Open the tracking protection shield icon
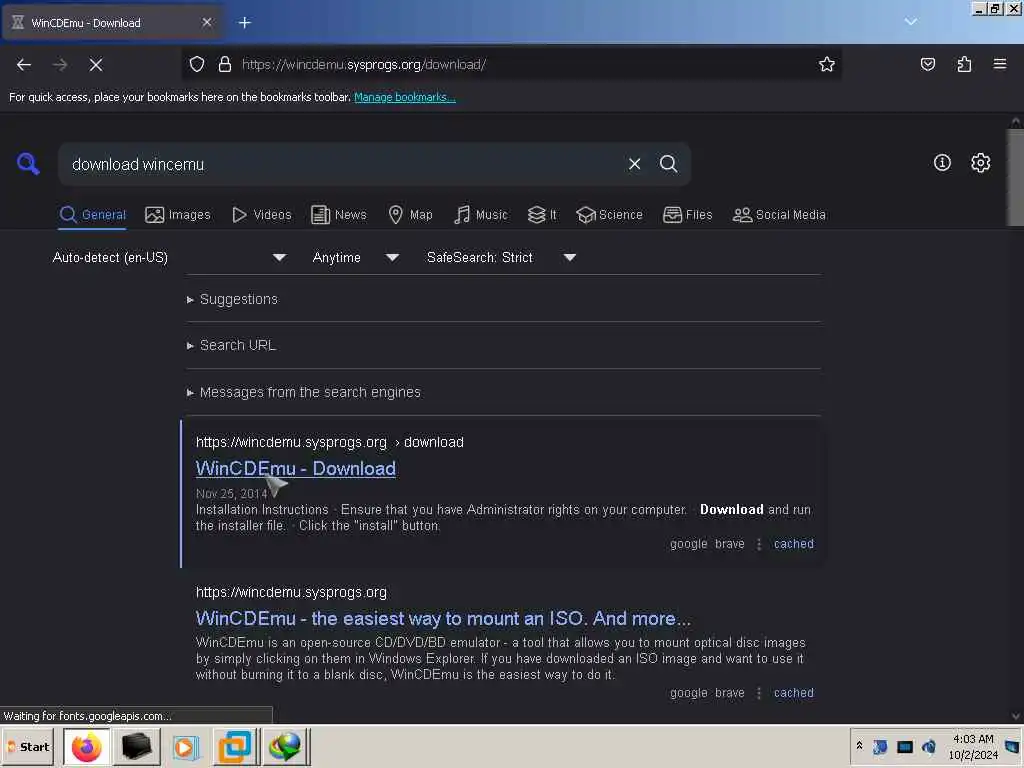Image resolution: width=1024 pixels, height=768 pixels. (197, 64)
